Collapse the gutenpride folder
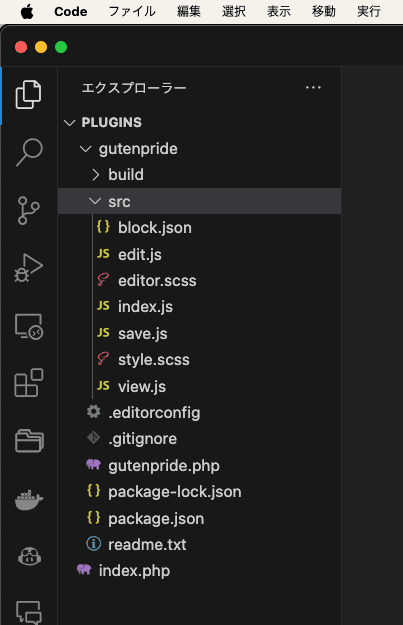 86,149
